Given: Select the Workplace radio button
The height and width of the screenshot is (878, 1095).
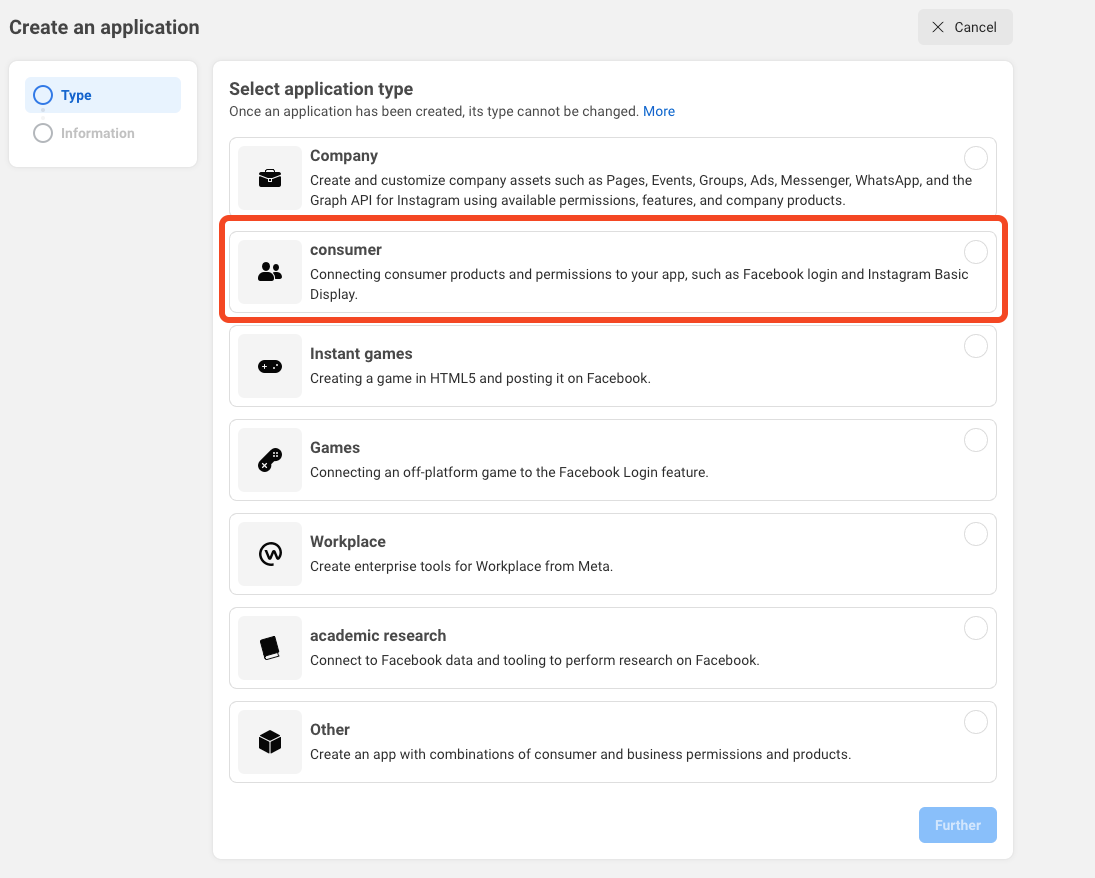Looking at the screenshot, I should point(975,534).
